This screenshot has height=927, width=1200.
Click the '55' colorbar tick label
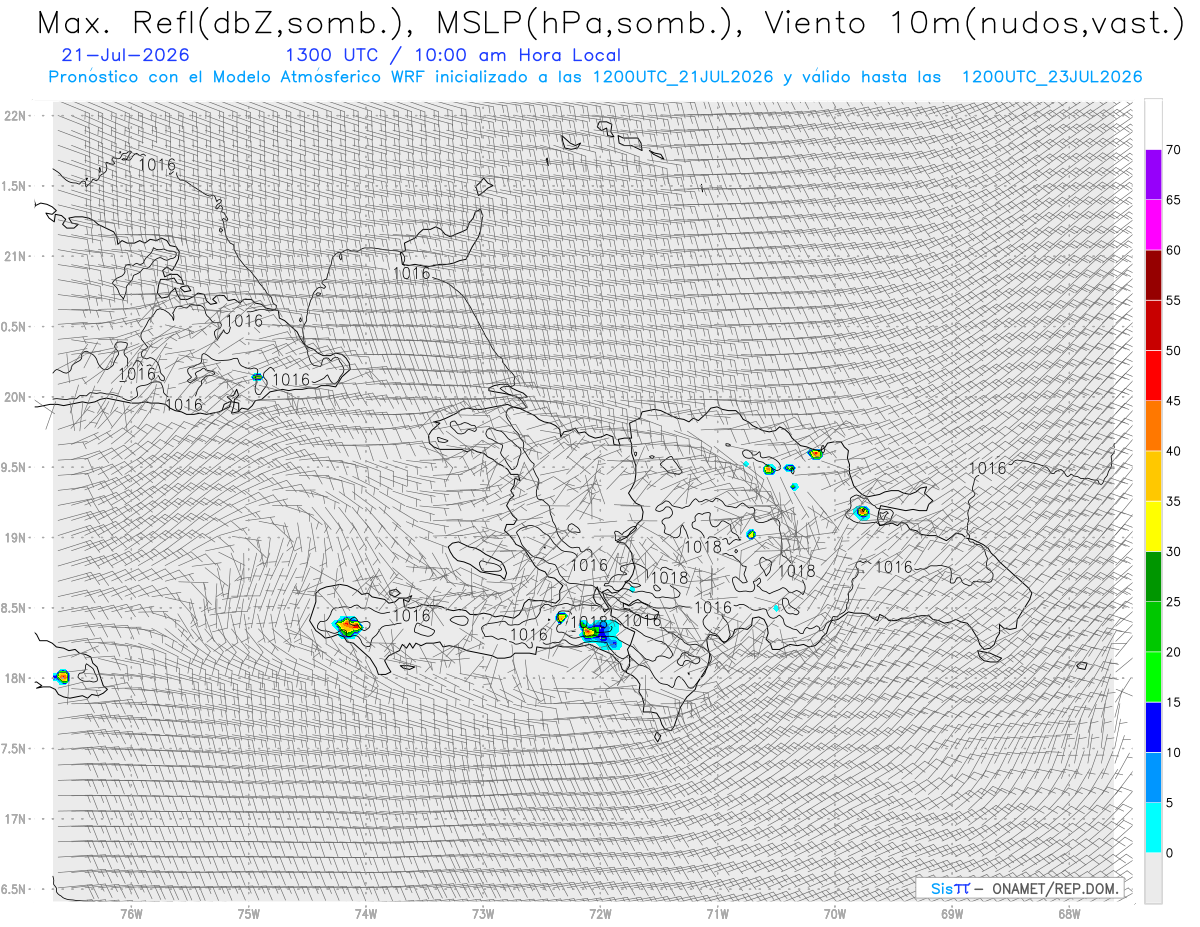1173,301
